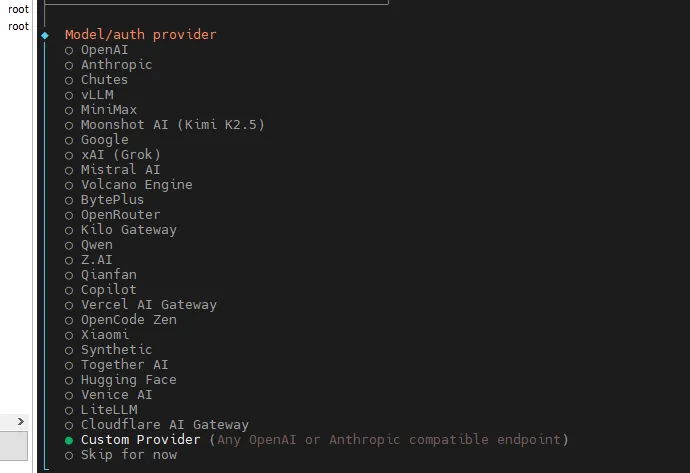Select Vercel AI Gateway option
The height and width of the screenshot is (473, 690).
point(148,305)
